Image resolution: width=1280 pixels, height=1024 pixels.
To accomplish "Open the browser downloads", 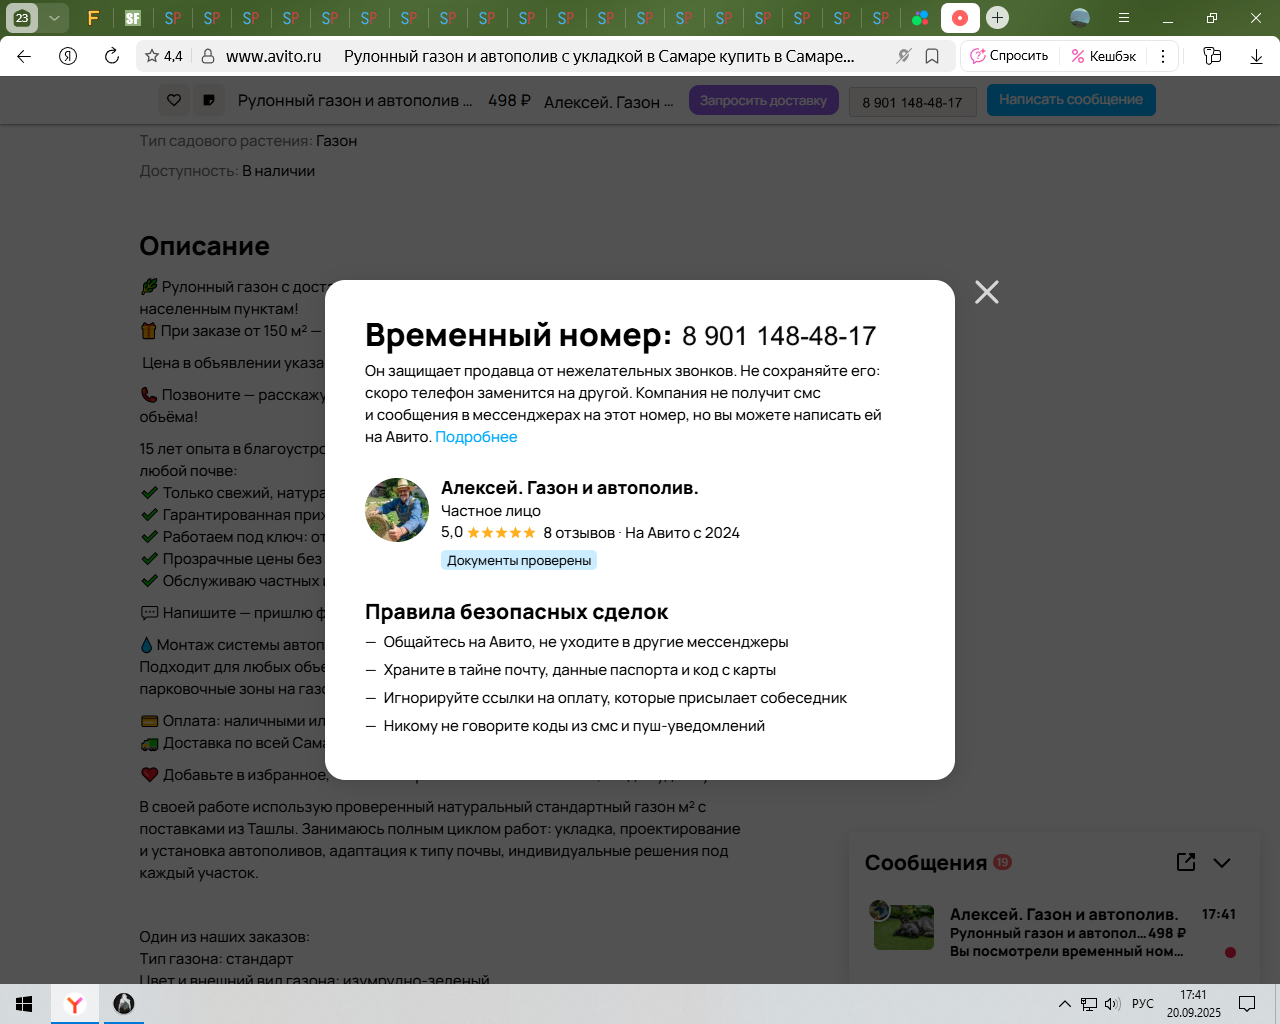I will (x=1256, y=56).
